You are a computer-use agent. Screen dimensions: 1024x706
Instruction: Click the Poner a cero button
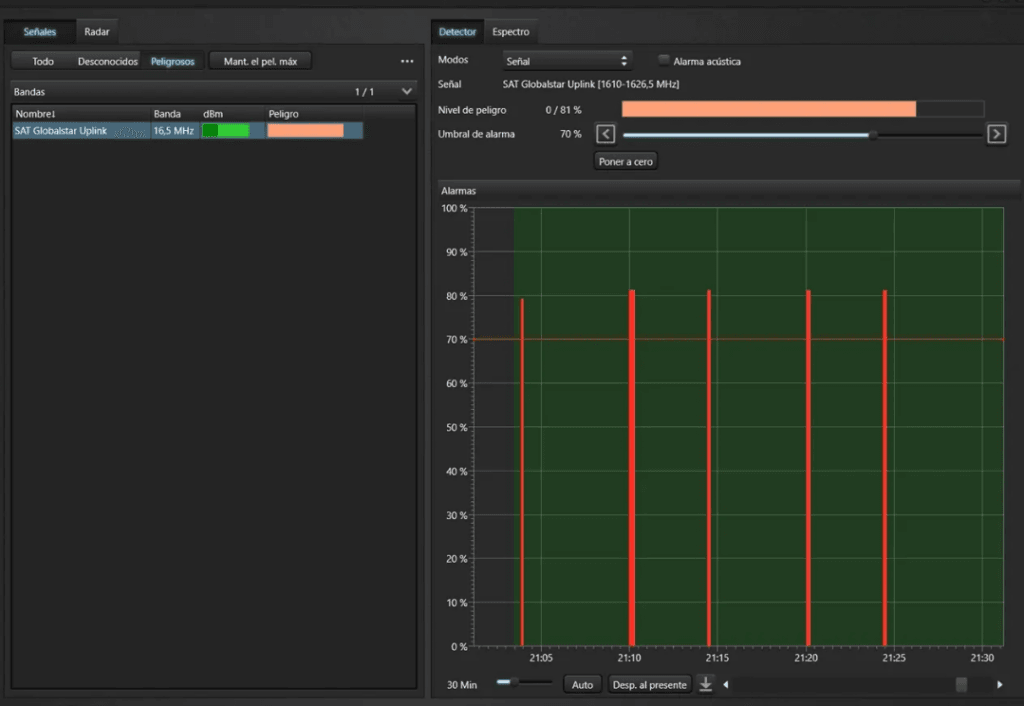[626, 161]
